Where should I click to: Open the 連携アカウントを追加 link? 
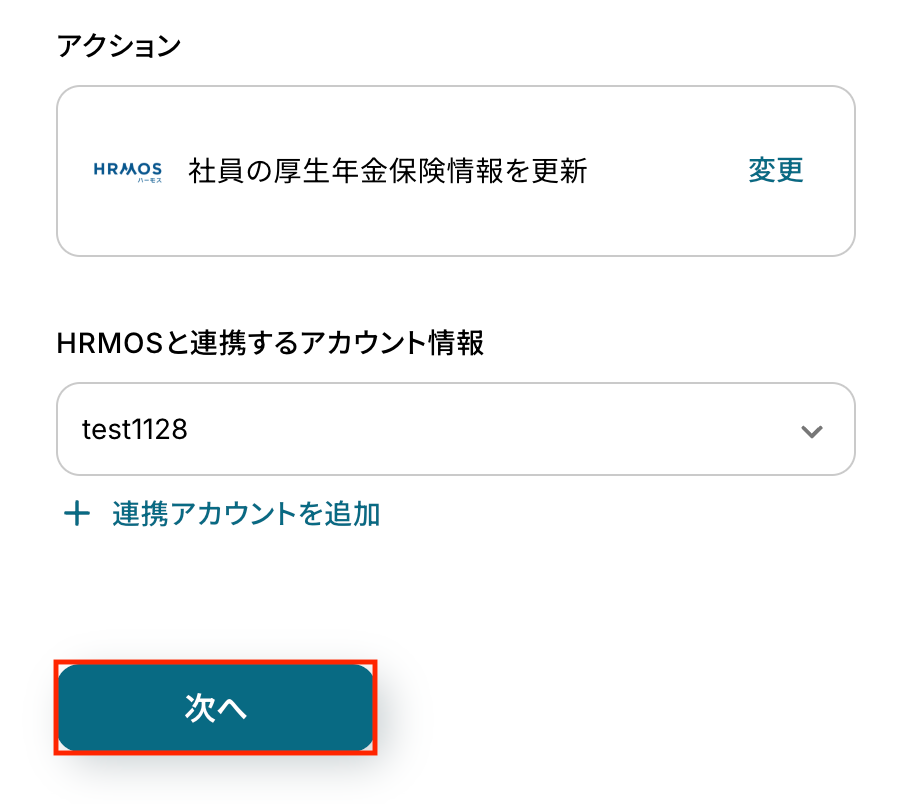(246, 515)
